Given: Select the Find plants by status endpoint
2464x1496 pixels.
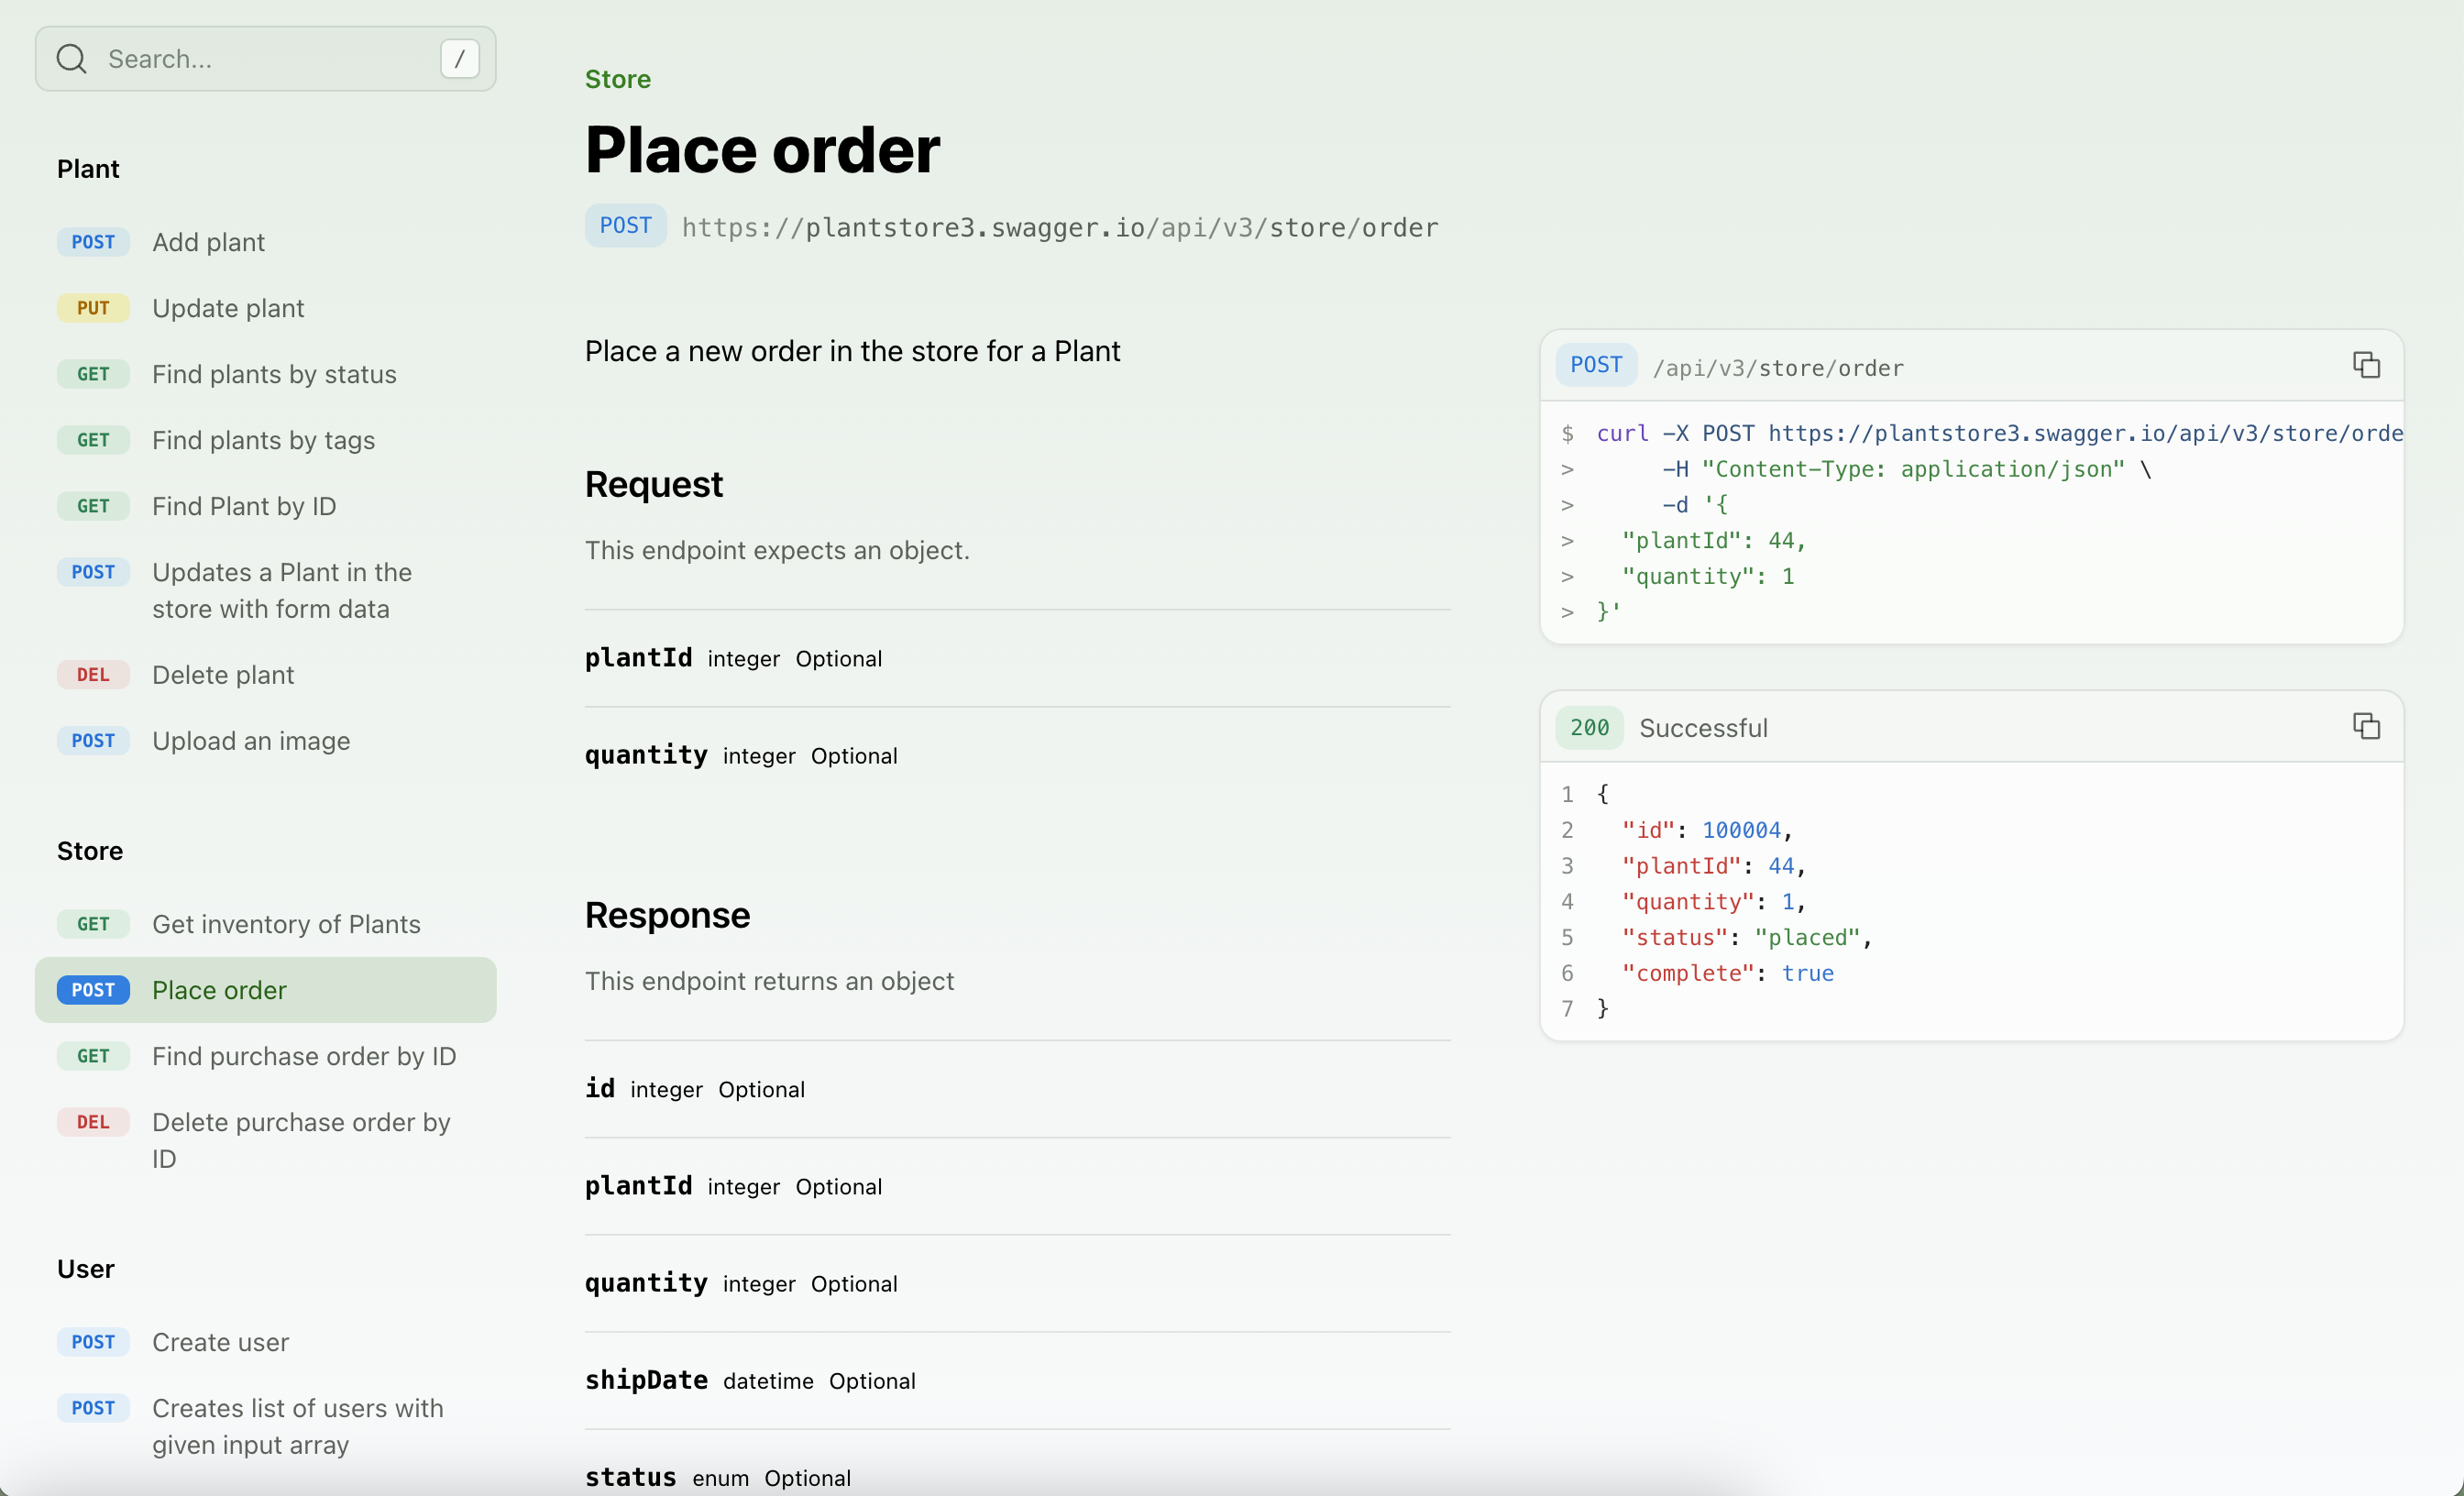Looking at the screenshot, I should click(x=274, y=374).
